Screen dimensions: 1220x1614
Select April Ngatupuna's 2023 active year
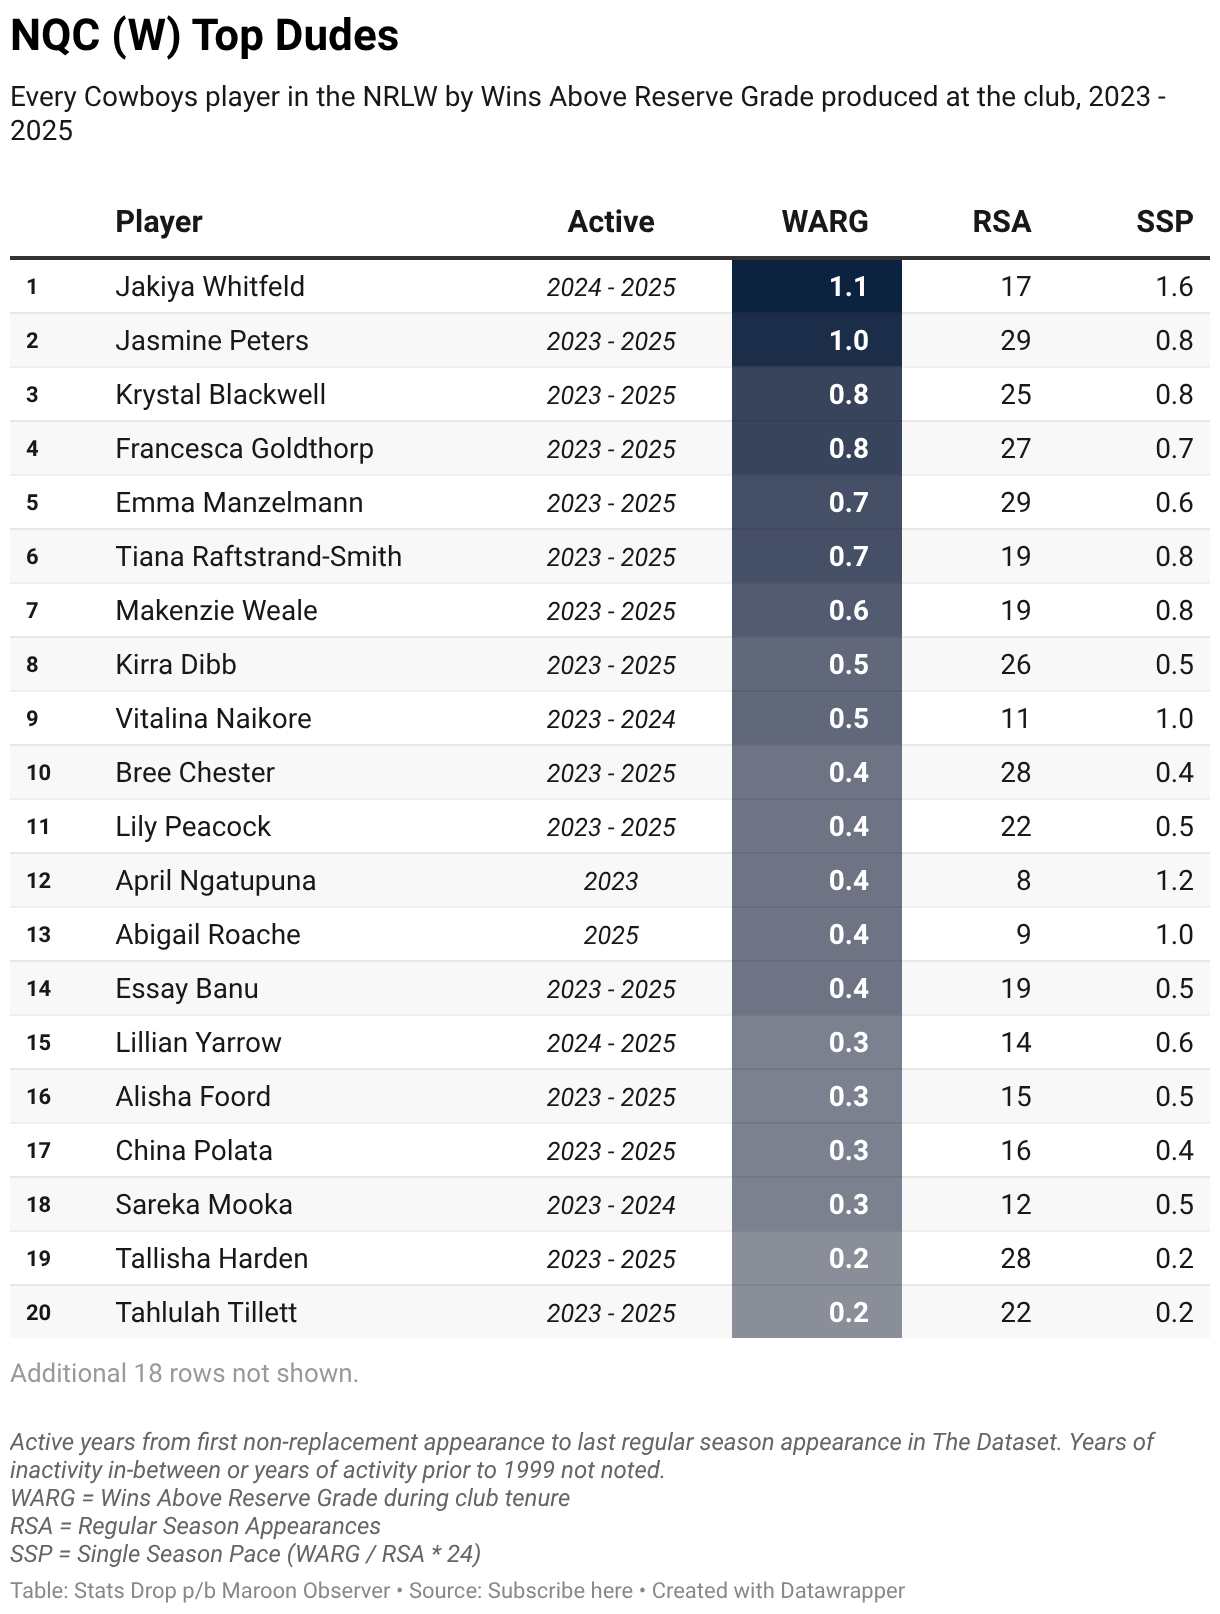tap(611, 881)
